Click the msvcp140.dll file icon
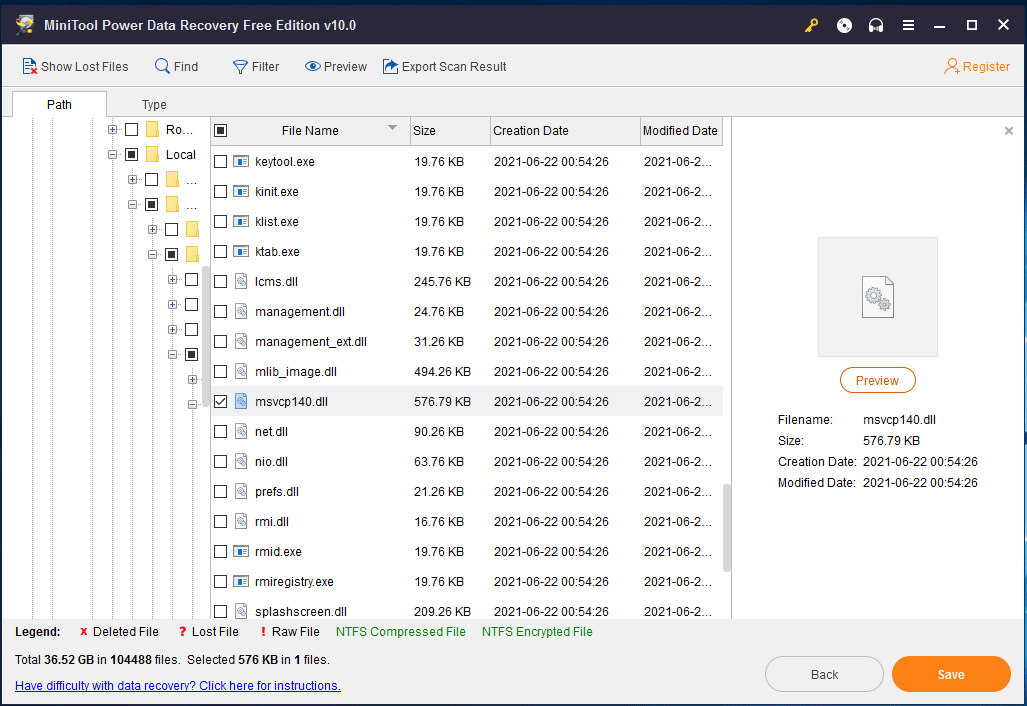The image size is (1027, 706). pyautogui.click(x=241, y=401)
